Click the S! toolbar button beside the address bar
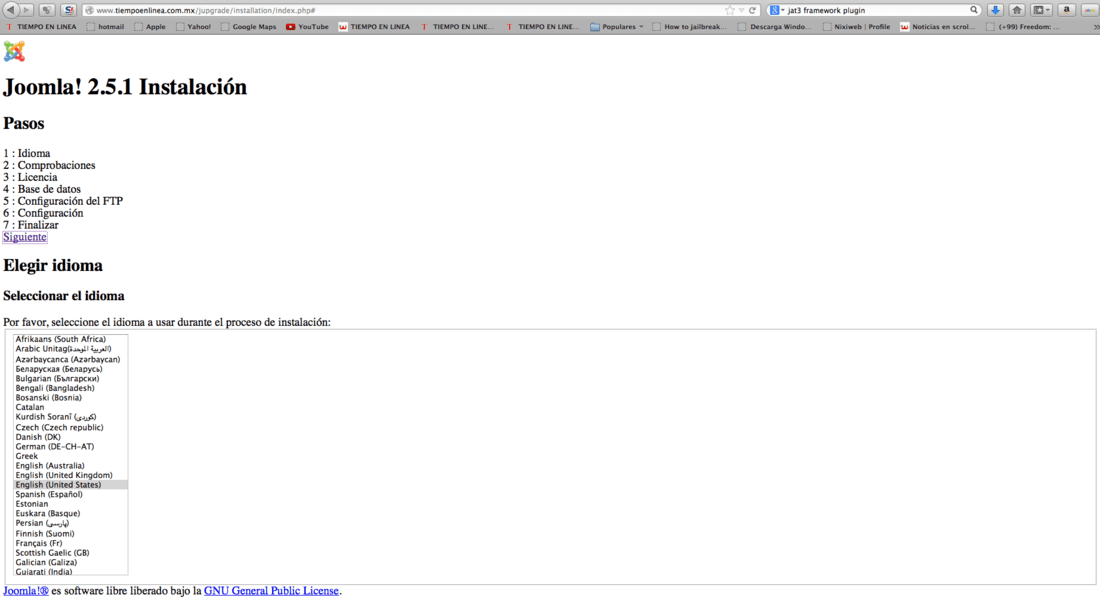1100x598 pixels. 68,10
